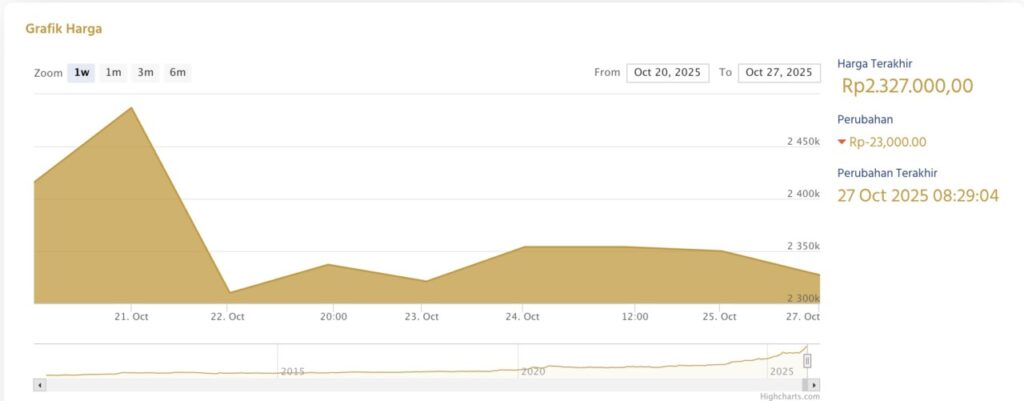Open the To date field Oct 27, 2025

coord(779,73)
